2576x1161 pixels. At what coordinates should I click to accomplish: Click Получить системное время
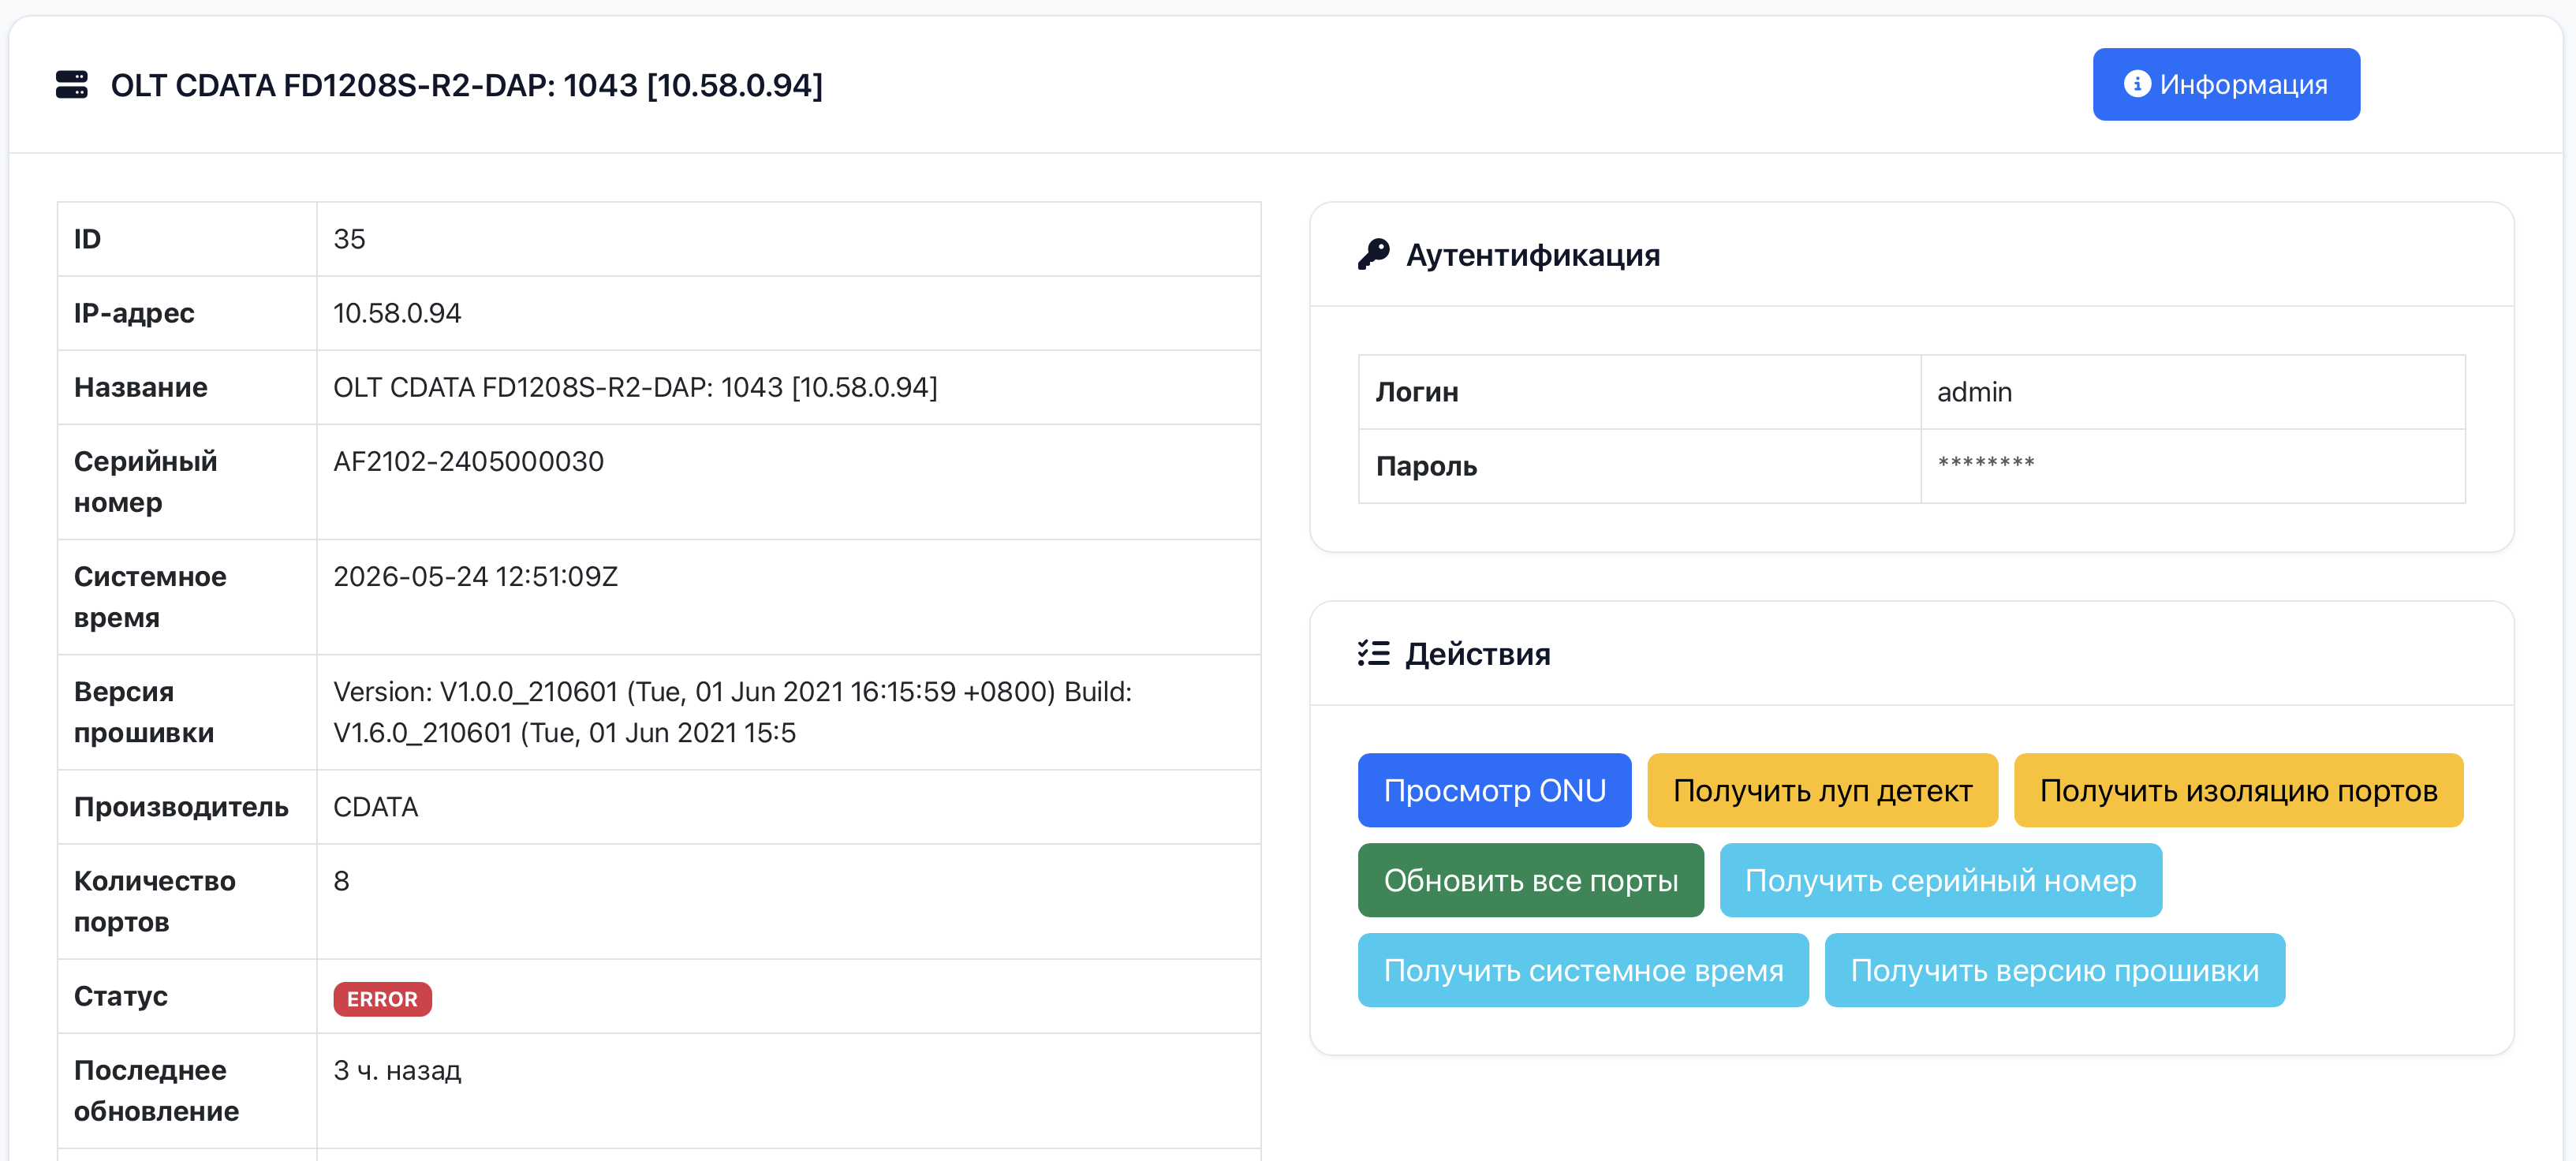point(1583,970)
